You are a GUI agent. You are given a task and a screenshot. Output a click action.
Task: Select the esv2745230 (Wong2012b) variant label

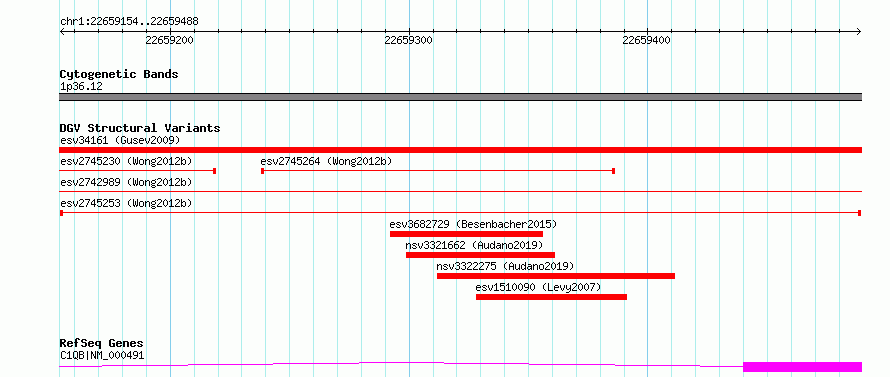126,161
